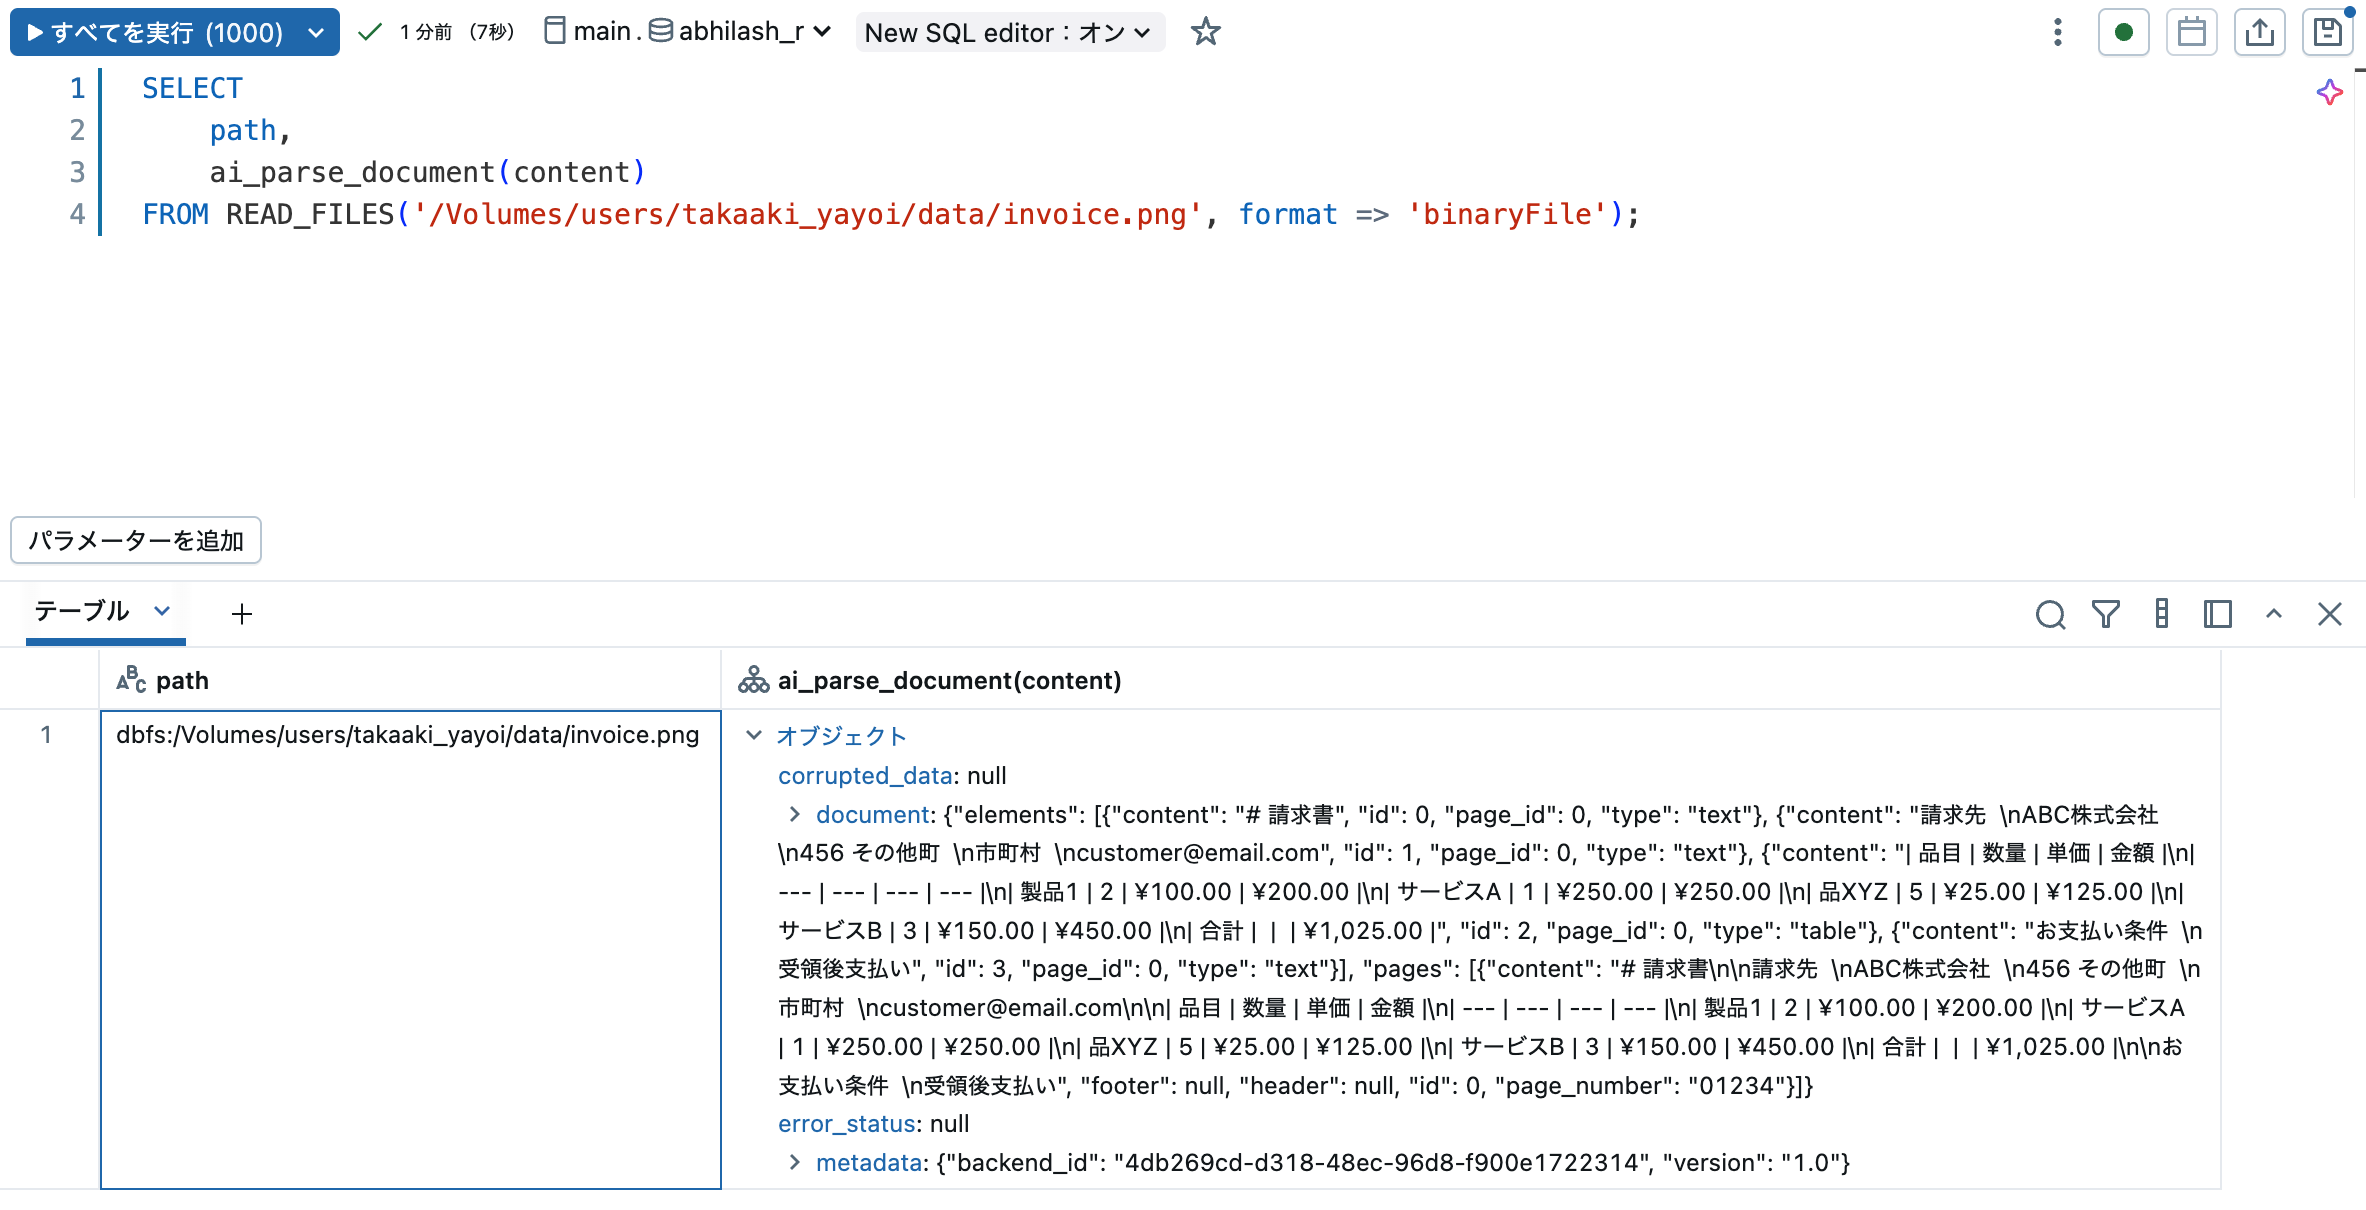This screenshot has height=1210, width=2366.
Task: Select the invoice.png path cell
Action: 408,735
